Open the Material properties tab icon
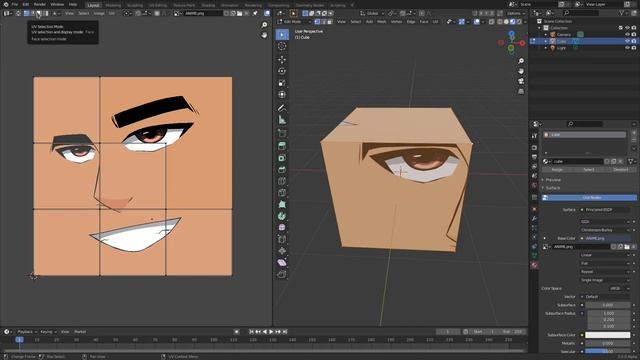This screenshot has height=360, width=640. click(534, 265)
